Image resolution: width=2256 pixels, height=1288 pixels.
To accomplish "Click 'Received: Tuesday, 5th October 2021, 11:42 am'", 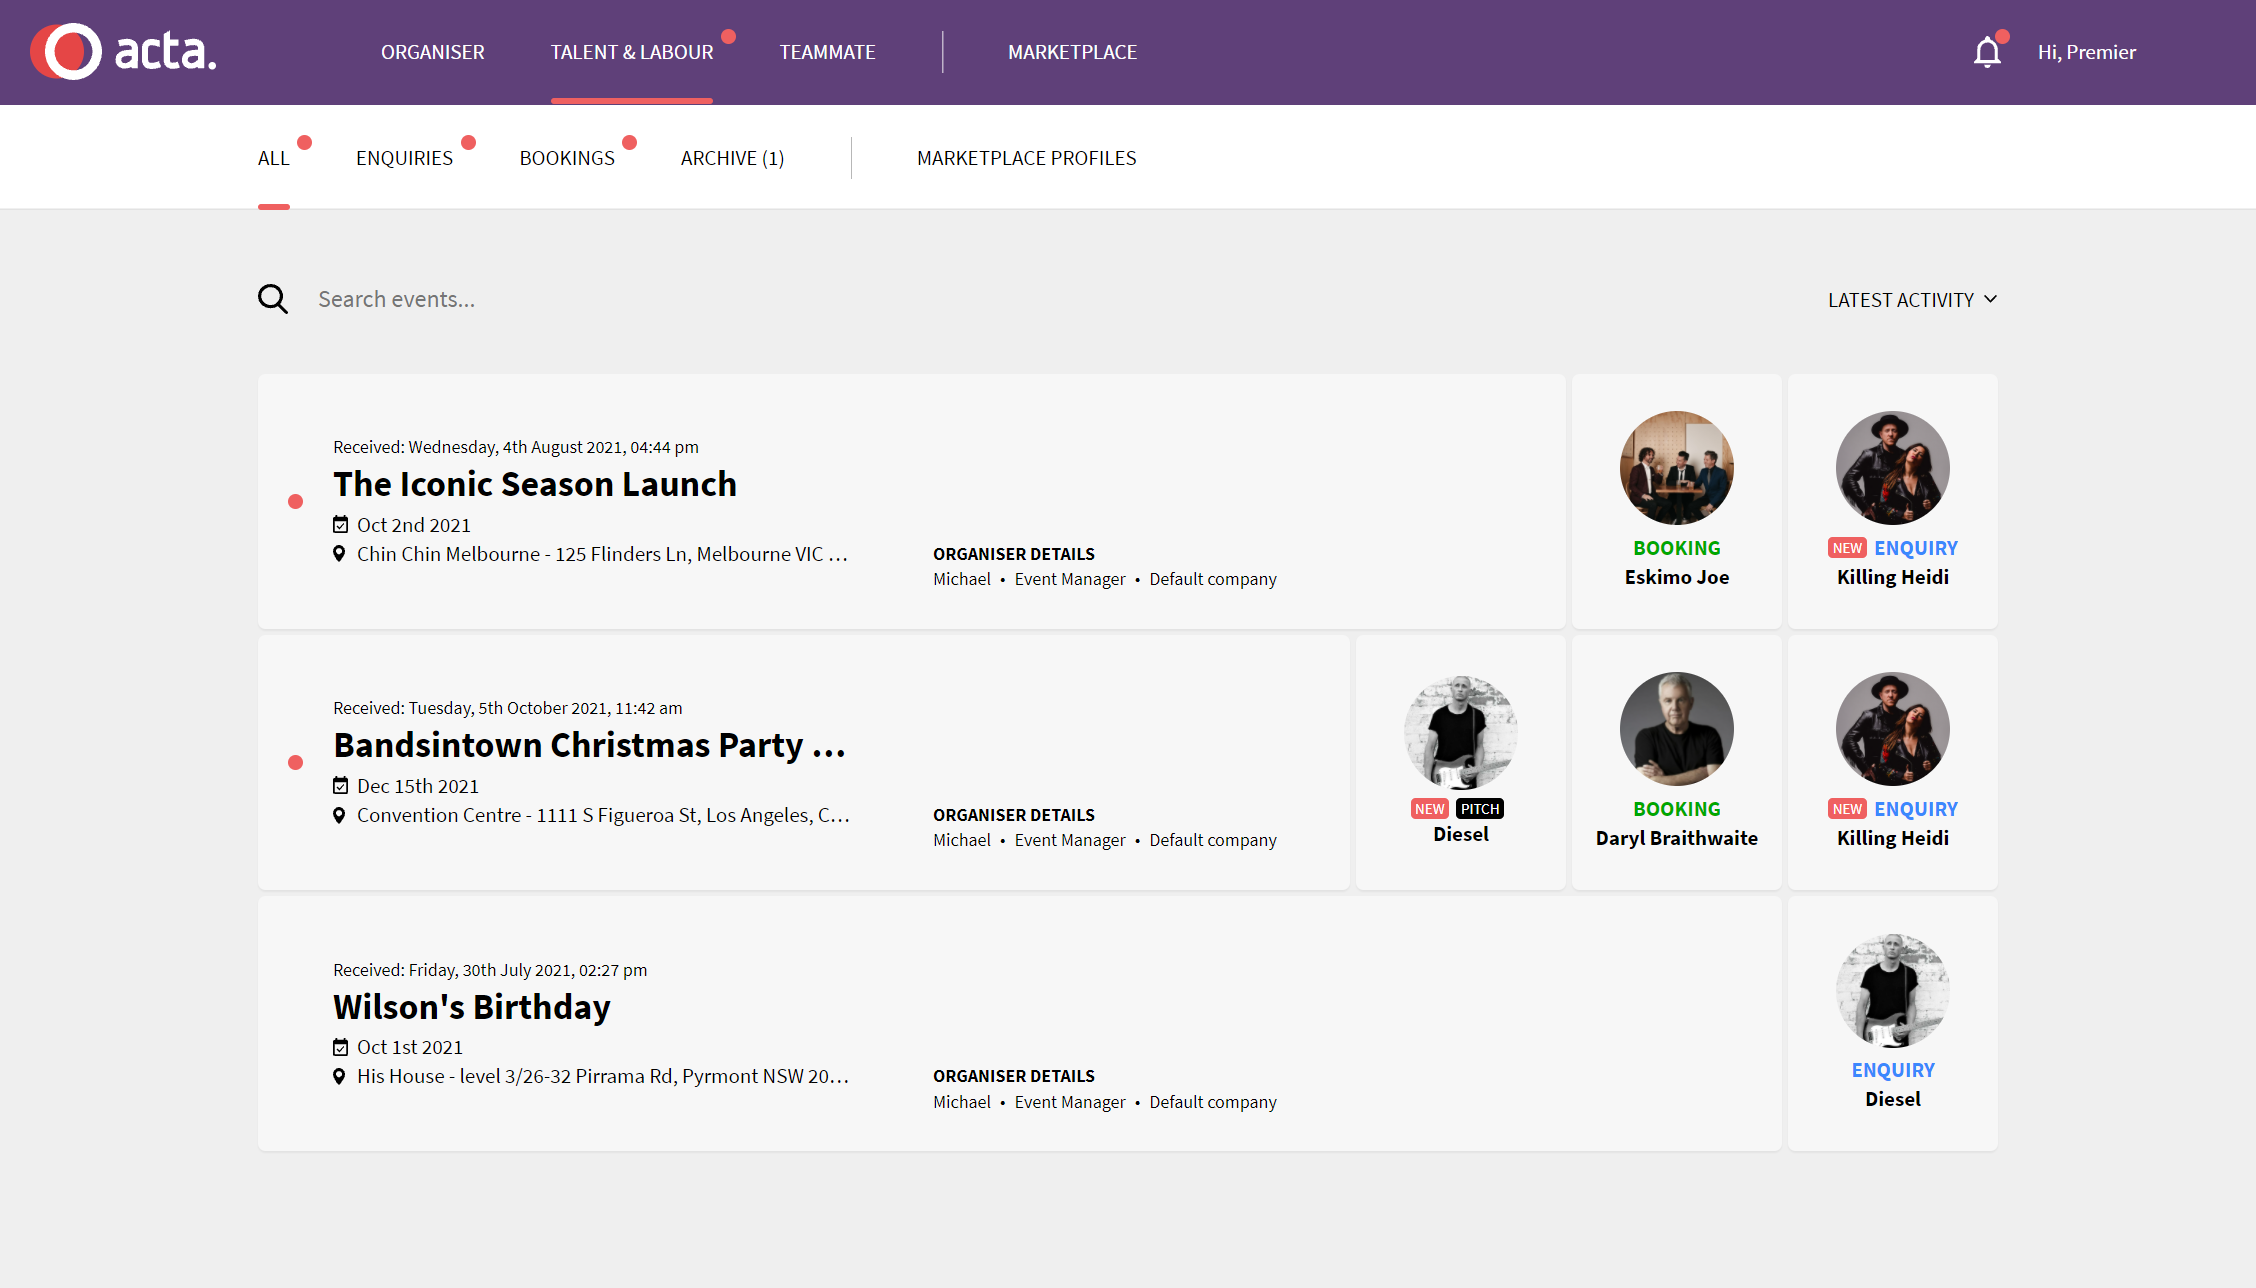I will pyautogui.click(x=508, y=708).
